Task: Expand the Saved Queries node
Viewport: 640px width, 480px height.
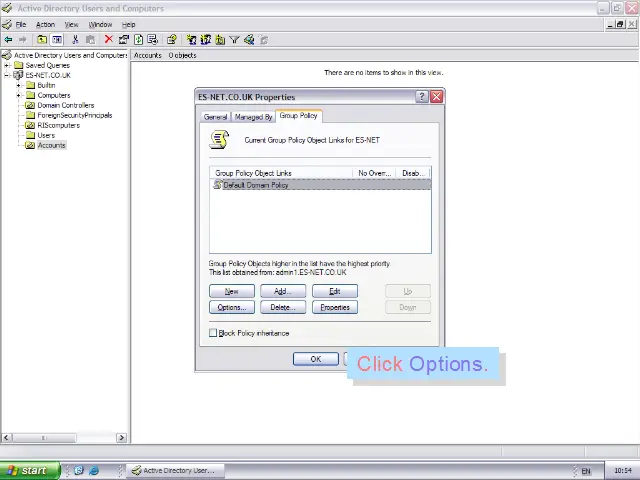Action: click(x=7, y=65)
